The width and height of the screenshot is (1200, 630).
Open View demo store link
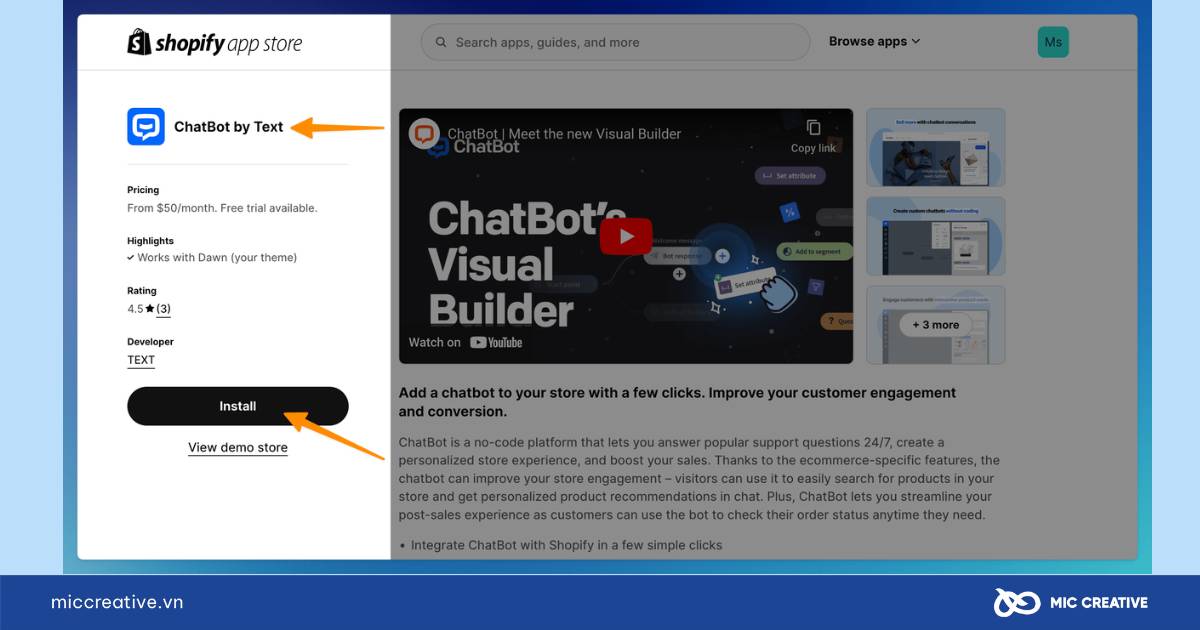click(x=238, y=448)
